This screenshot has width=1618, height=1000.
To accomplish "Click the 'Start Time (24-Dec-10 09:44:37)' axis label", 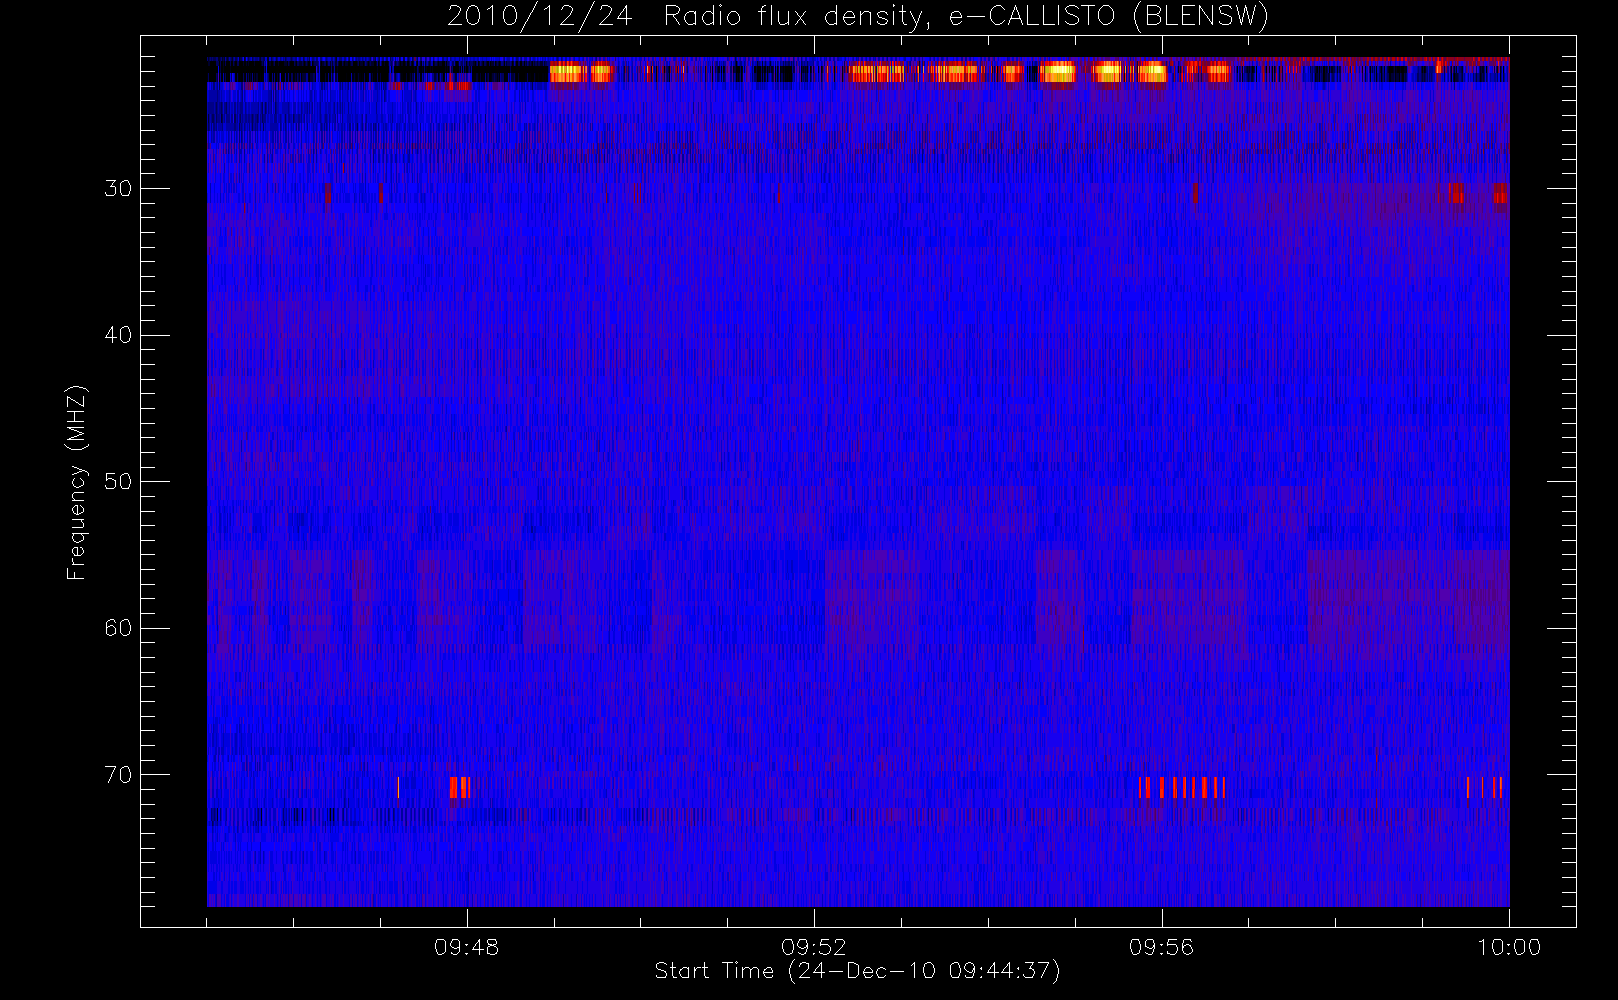I will 857,971.
